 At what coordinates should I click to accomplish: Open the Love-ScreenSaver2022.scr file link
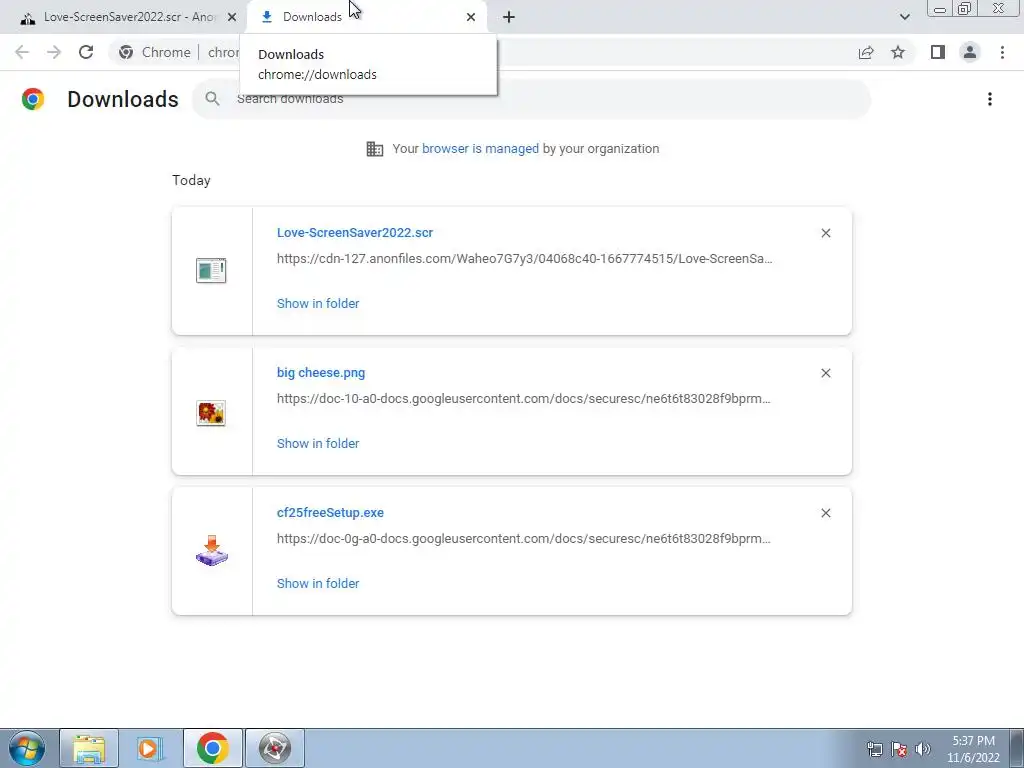point(355,232)
